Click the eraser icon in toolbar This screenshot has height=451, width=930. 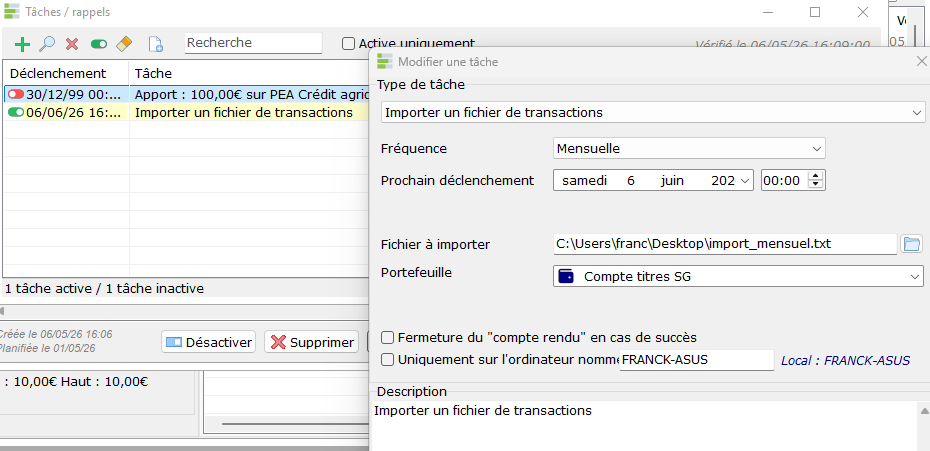coord(123,43)
